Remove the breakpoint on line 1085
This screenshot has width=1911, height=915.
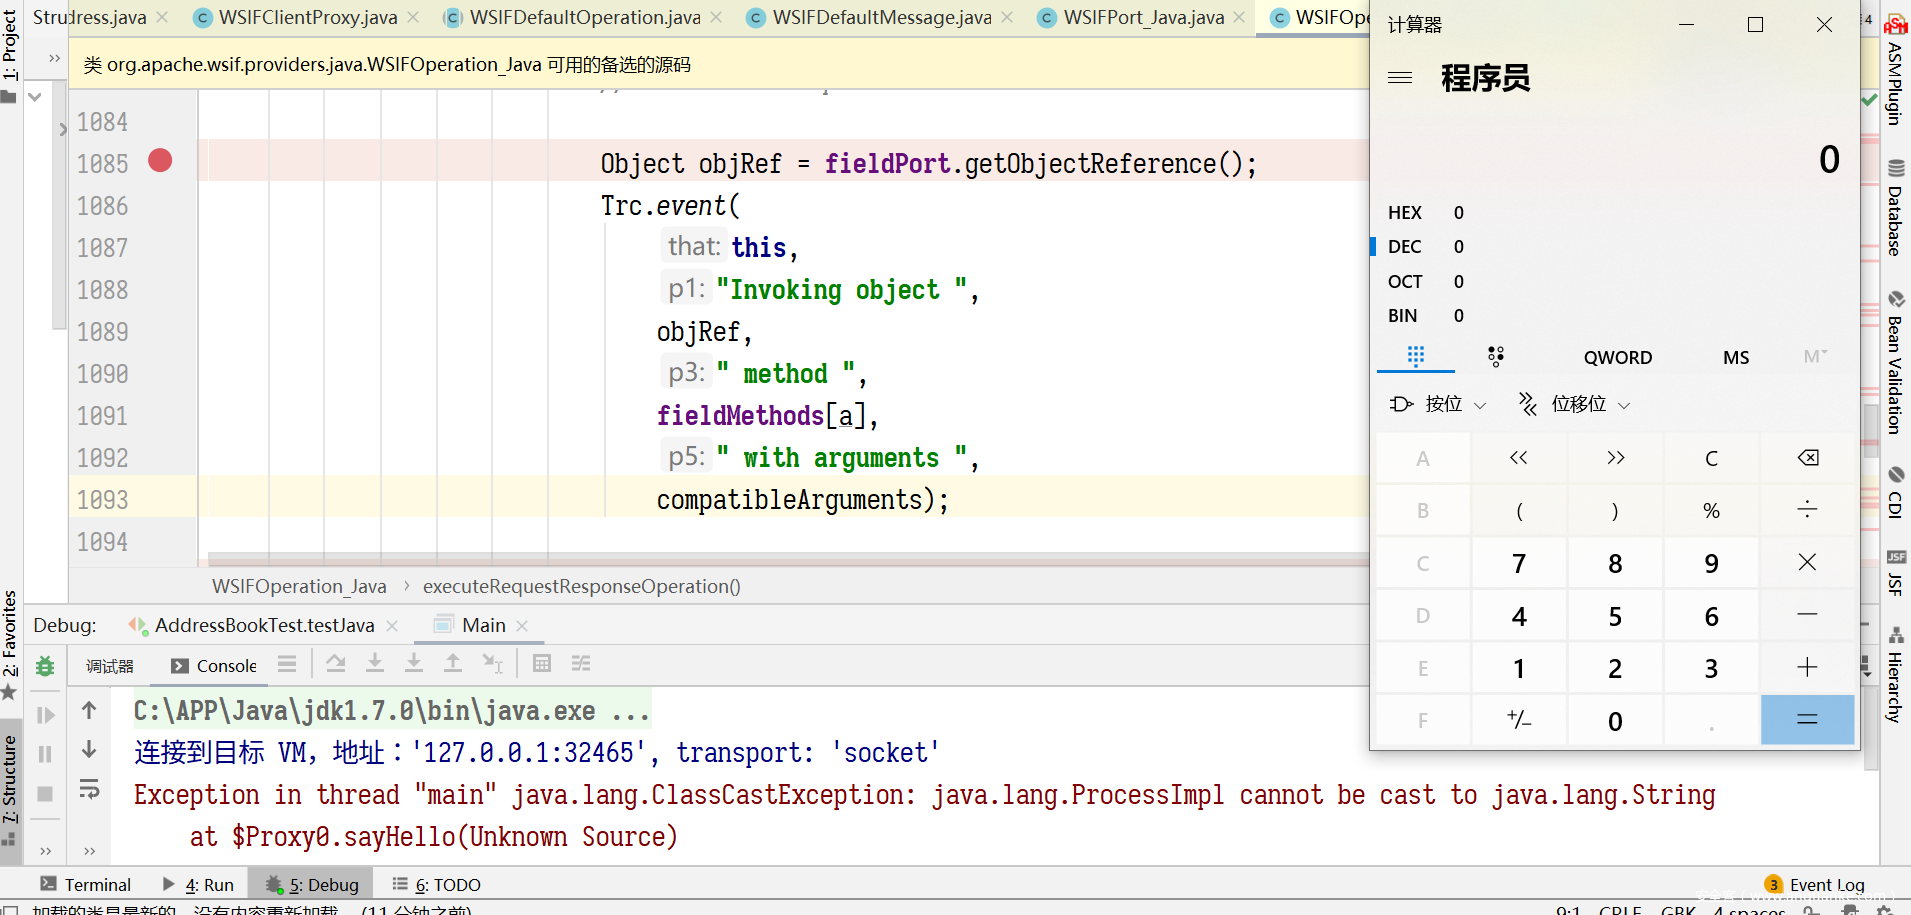[x=160, y=161]
